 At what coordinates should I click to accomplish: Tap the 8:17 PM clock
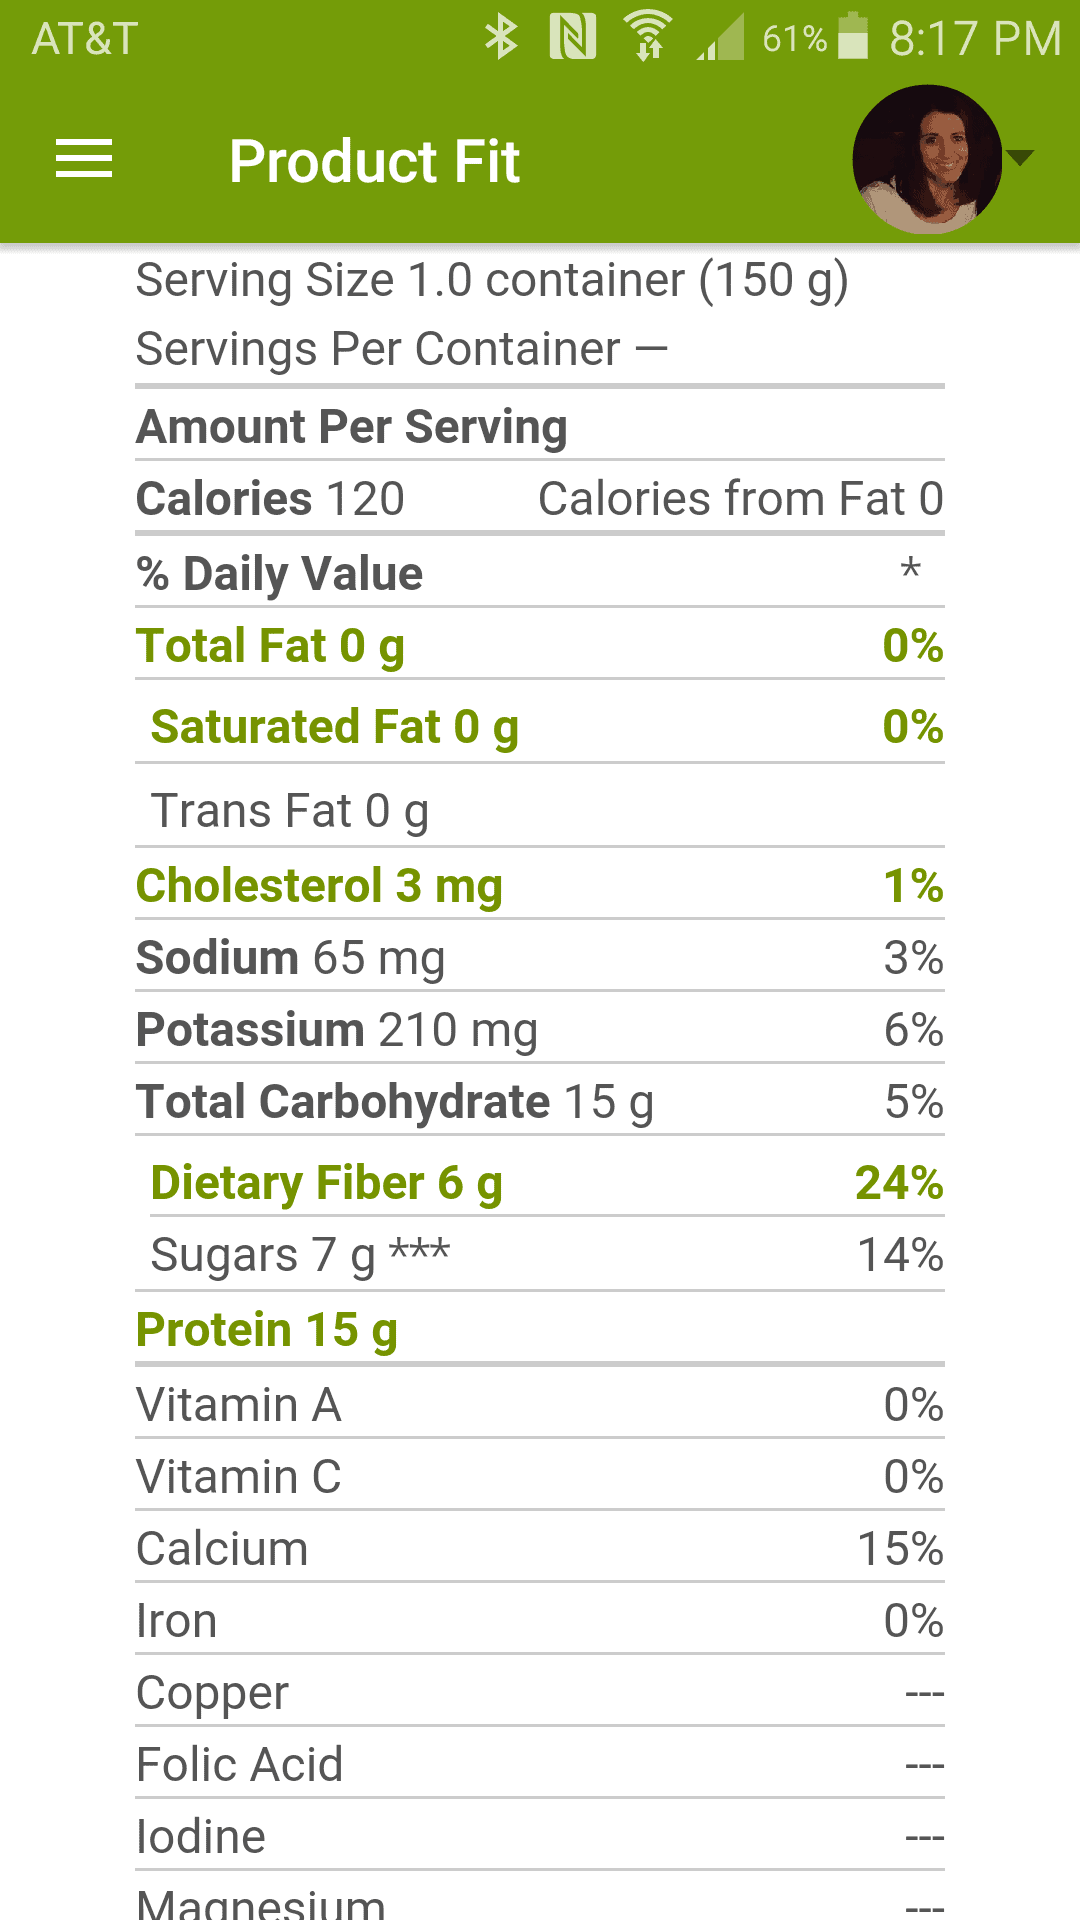pos(975,38)
